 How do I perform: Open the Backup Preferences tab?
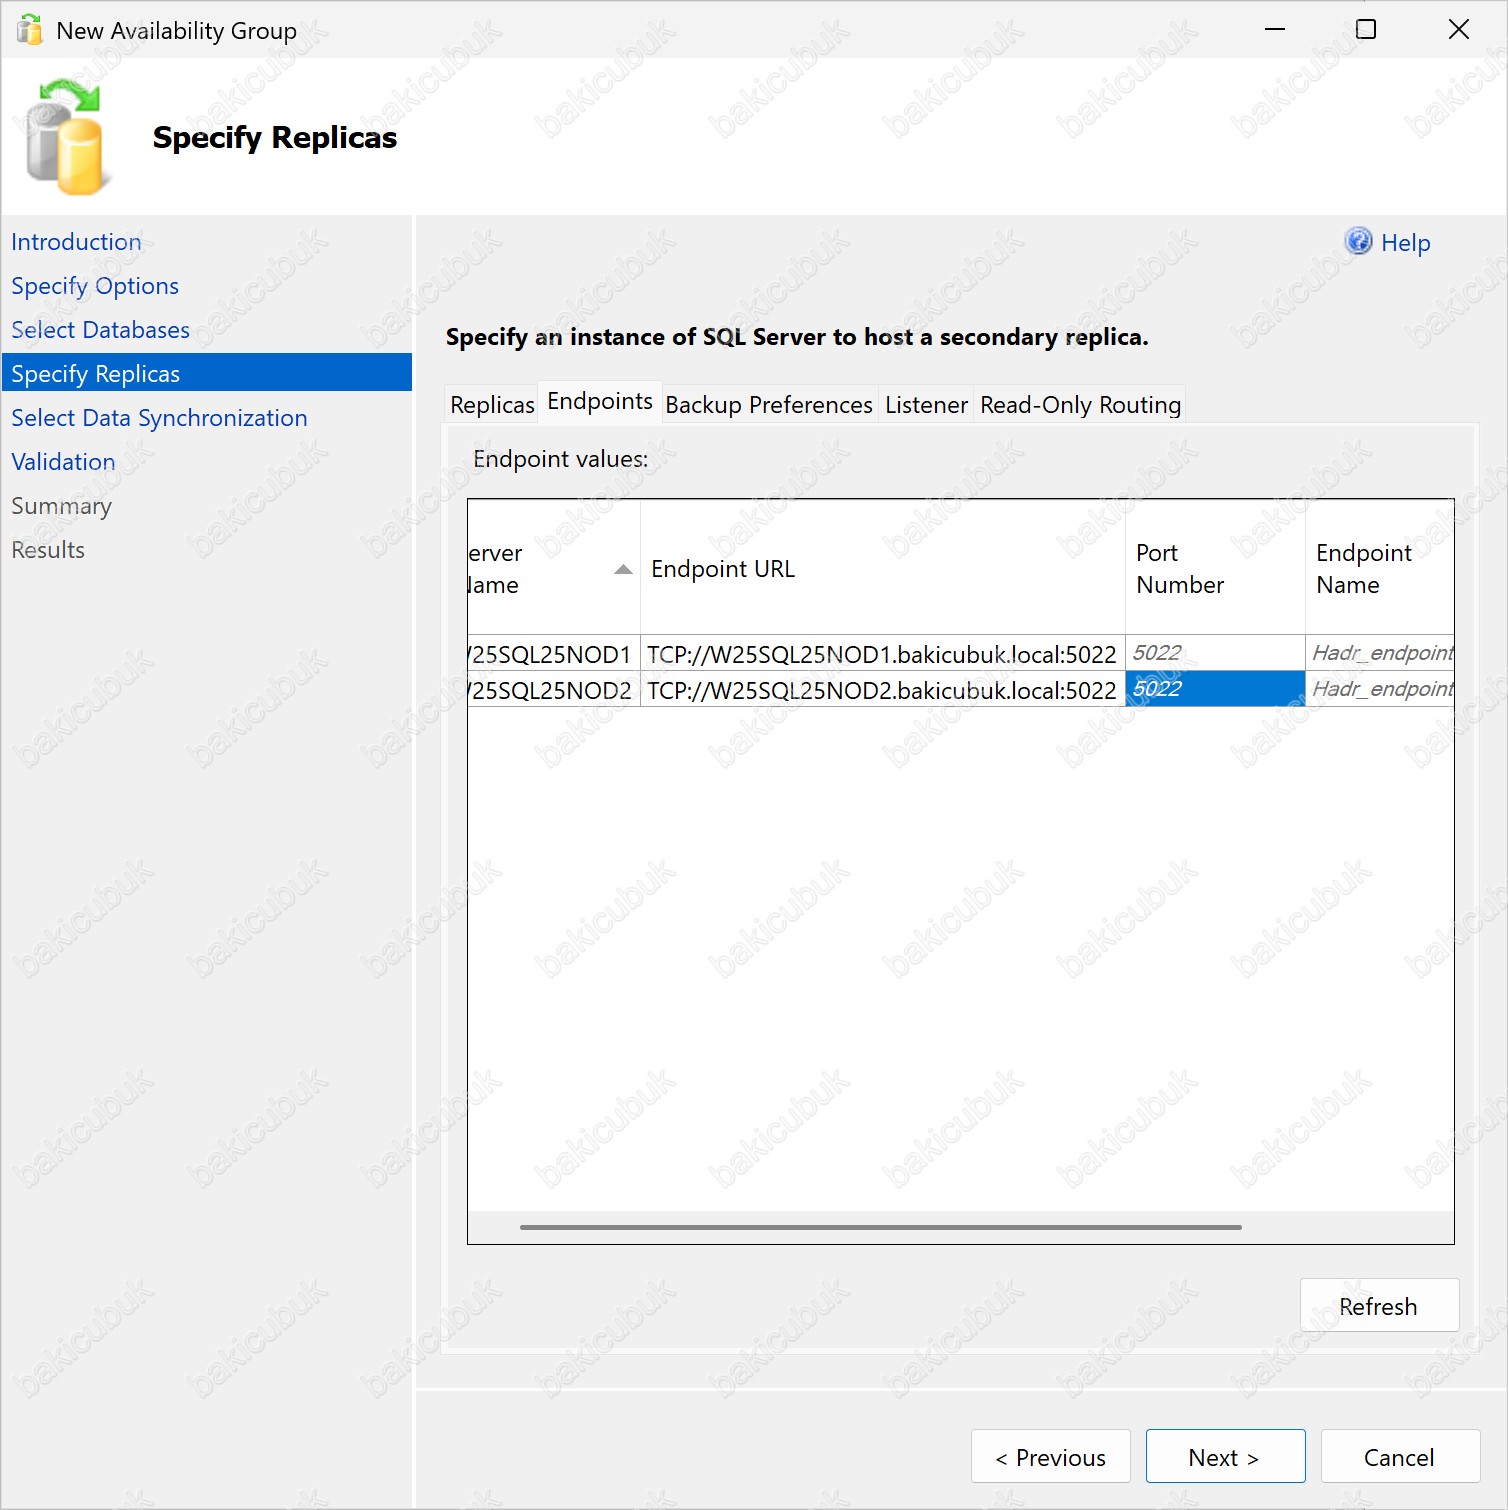[768, 405]
